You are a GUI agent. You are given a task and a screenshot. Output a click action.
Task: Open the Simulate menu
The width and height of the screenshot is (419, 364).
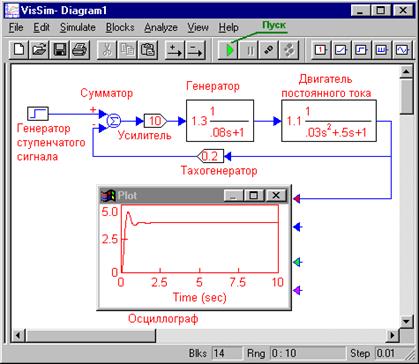(x=78, y=27)
